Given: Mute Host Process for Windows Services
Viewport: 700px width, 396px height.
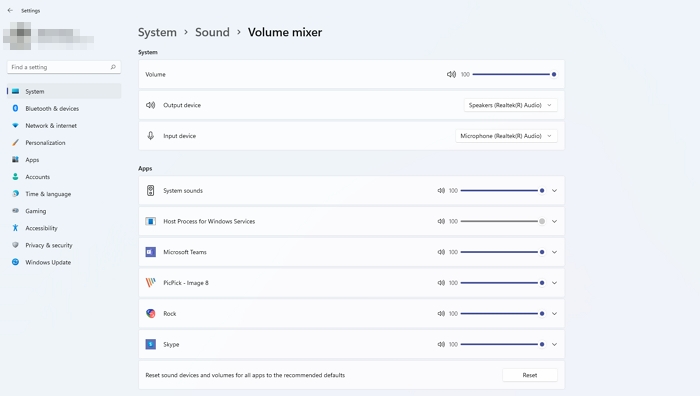Looking at the screenshot, I should click(x=441, y=221).
